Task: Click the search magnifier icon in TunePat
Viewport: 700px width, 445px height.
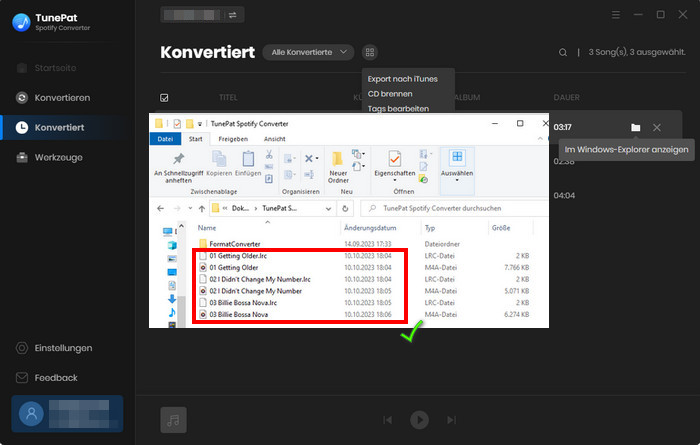Action: [x=563, y=53]
